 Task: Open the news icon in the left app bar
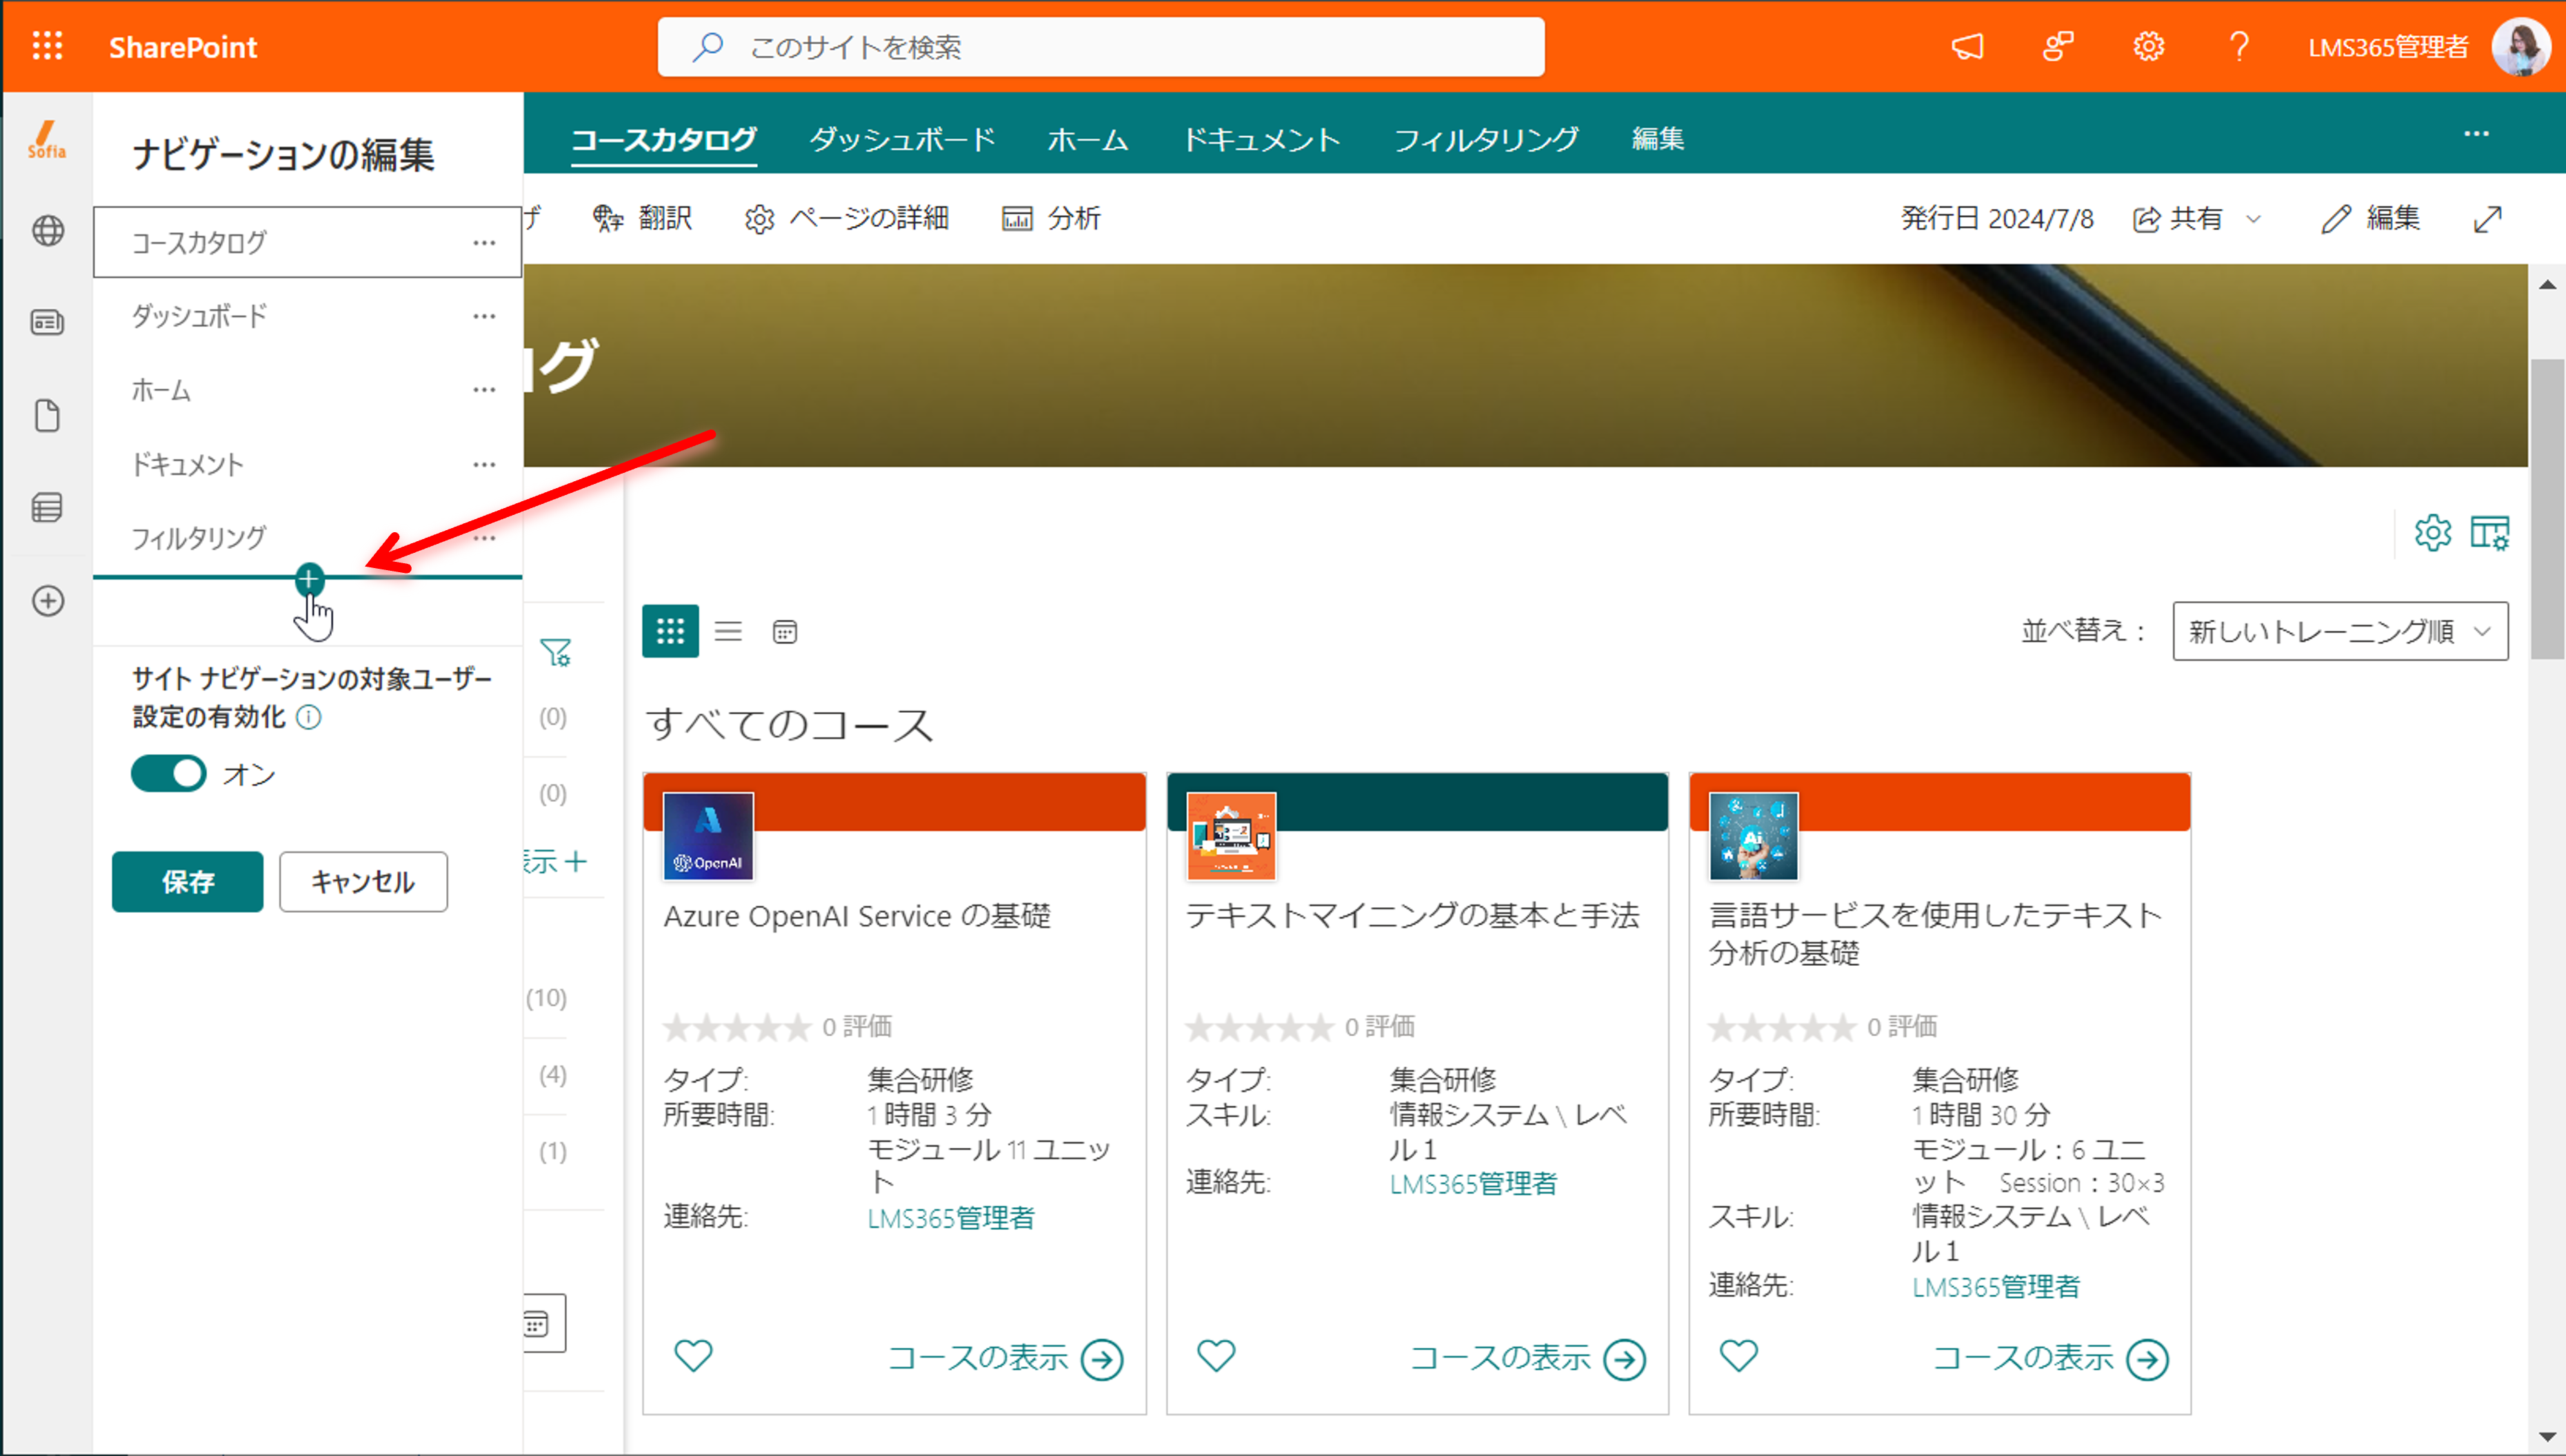[x=48, y=322]
